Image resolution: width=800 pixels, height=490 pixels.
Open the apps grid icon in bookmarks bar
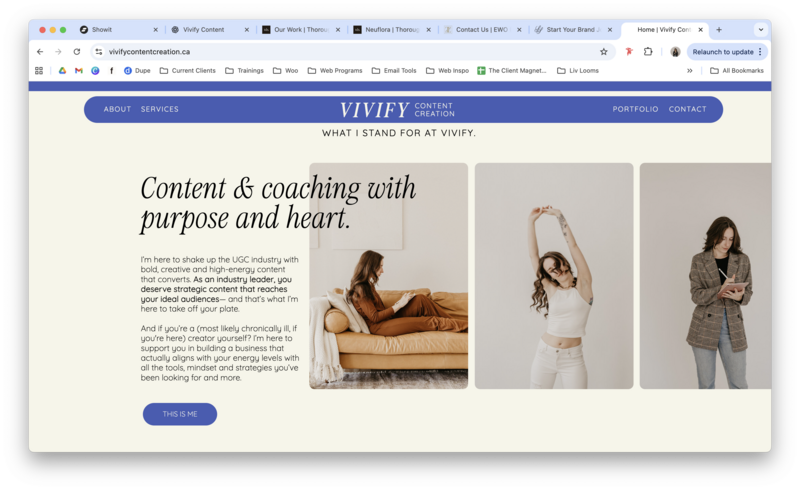click(39, 70)
